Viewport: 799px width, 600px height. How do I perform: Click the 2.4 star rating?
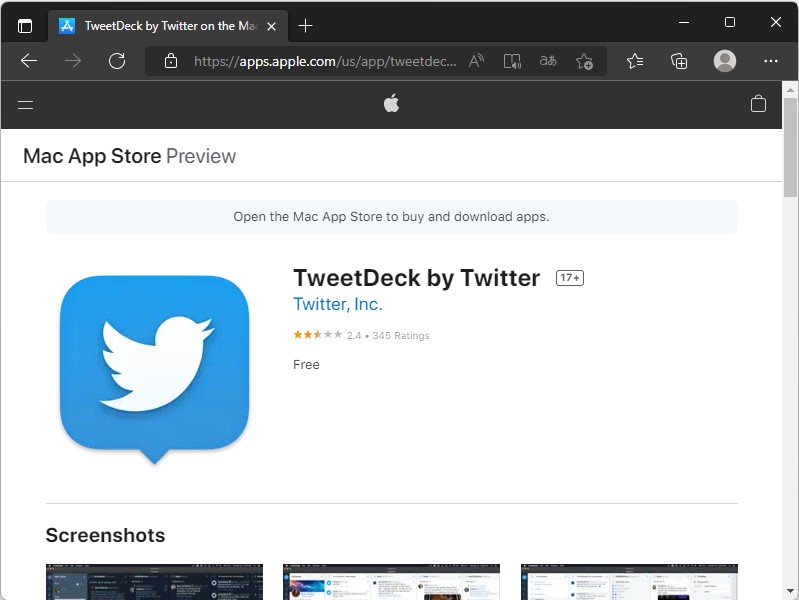[x=327, y=335]
